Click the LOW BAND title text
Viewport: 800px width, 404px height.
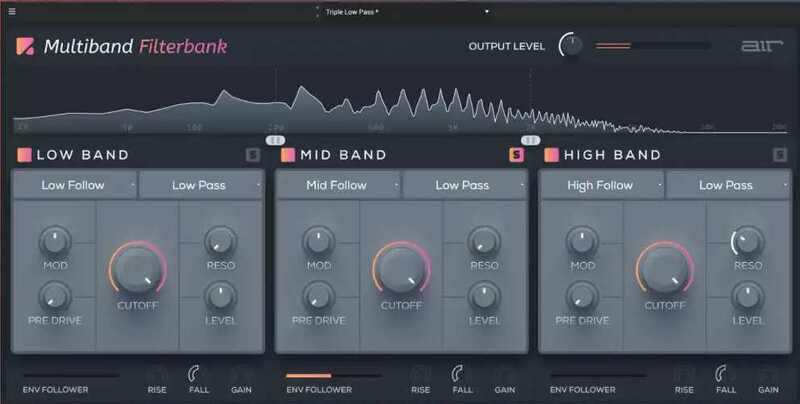tap(83, 155)
